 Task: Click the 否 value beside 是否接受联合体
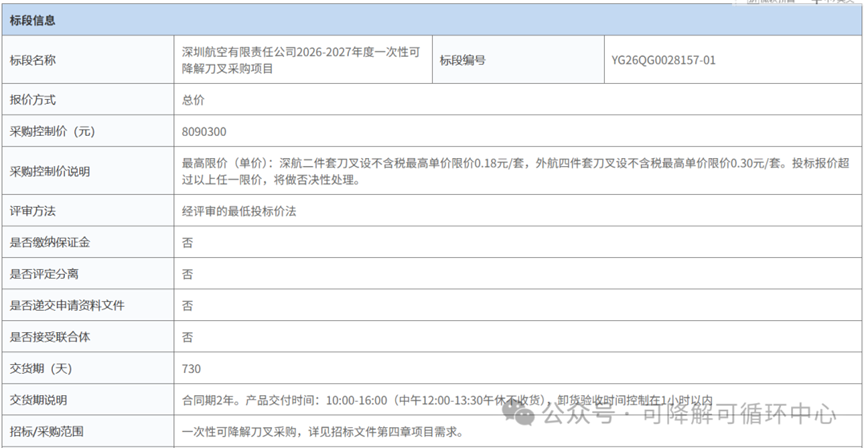point(187,337)
